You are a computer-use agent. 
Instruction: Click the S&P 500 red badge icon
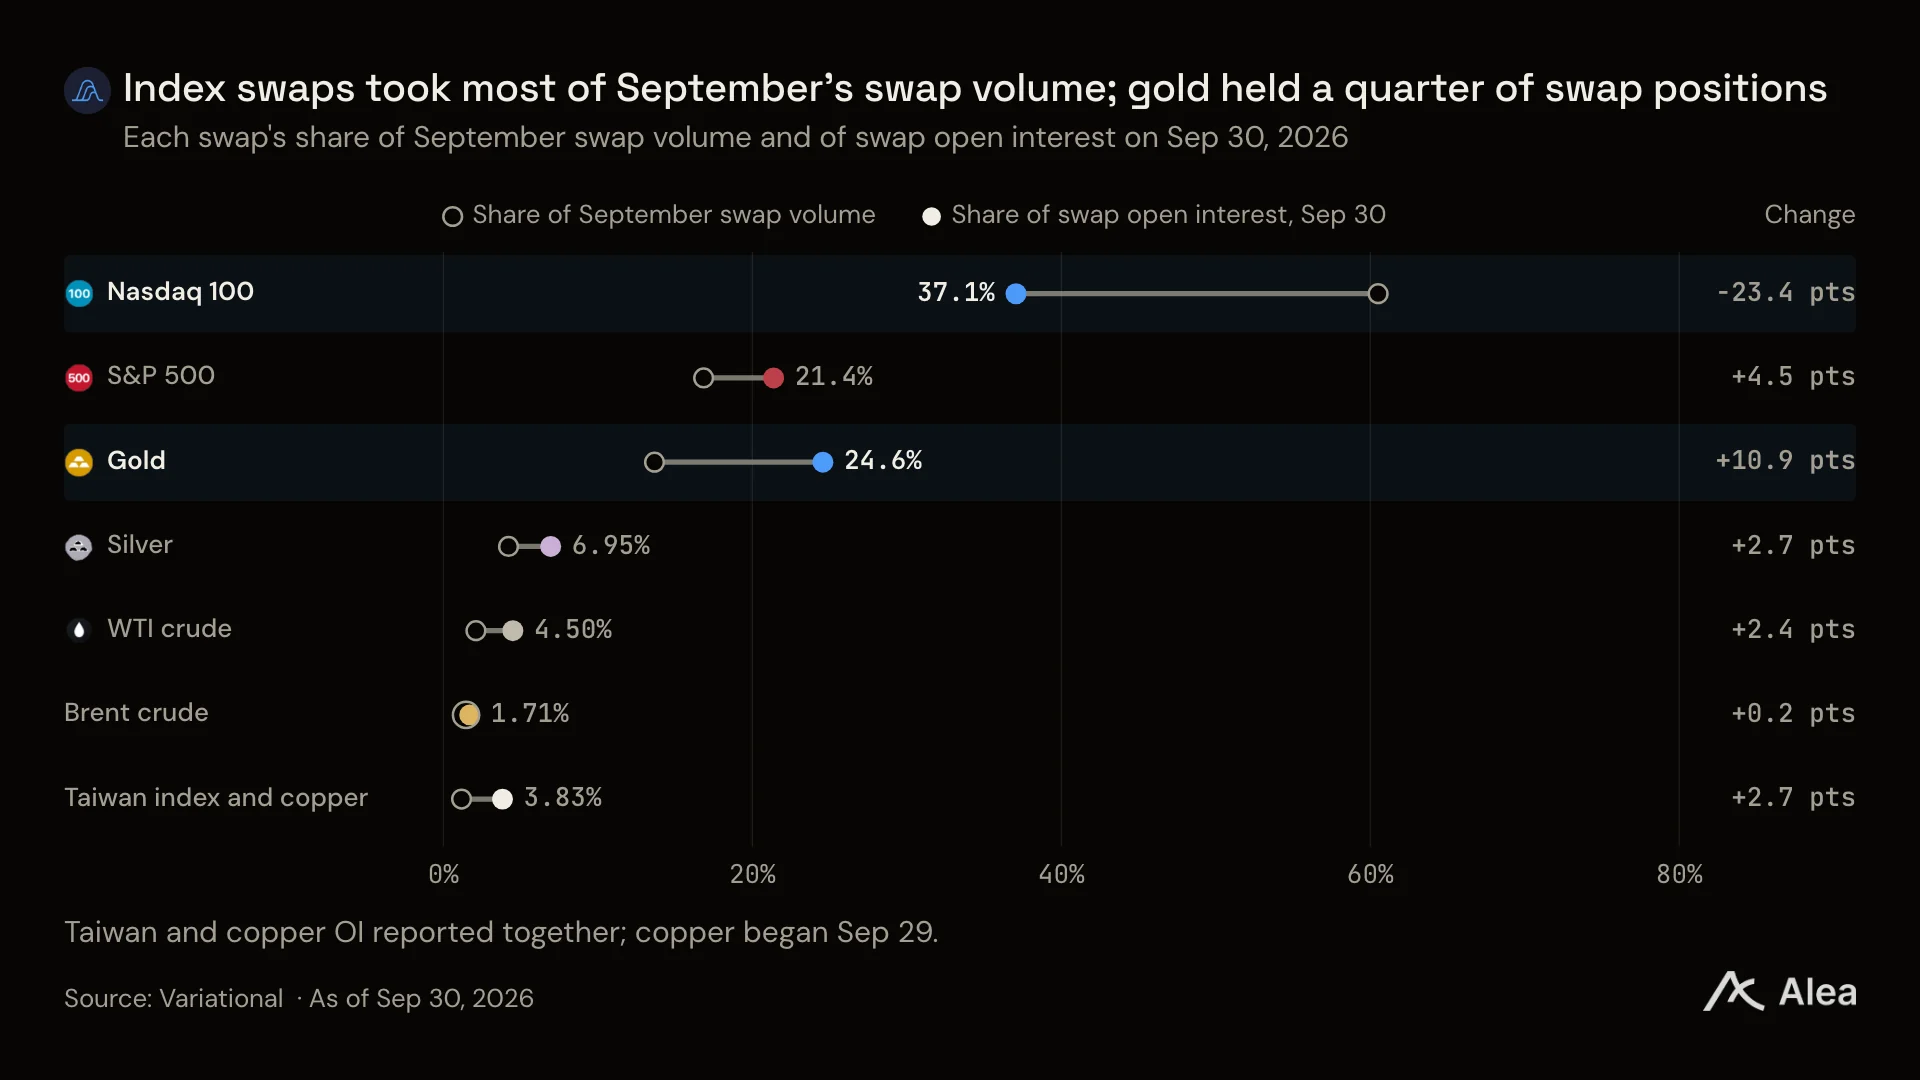click(x=79, y=377)
